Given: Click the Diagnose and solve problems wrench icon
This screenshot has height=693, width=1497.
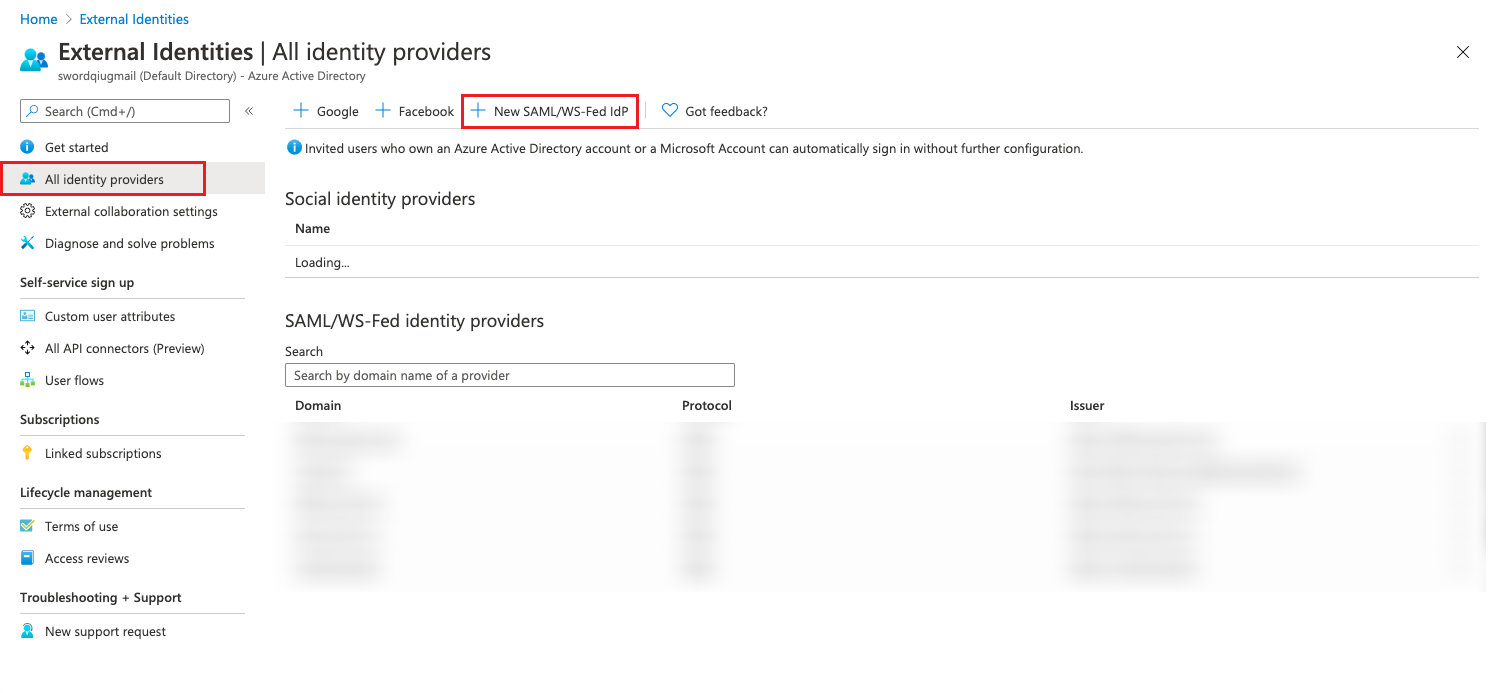Looking at the screenshot, I should tap(28, 243).
